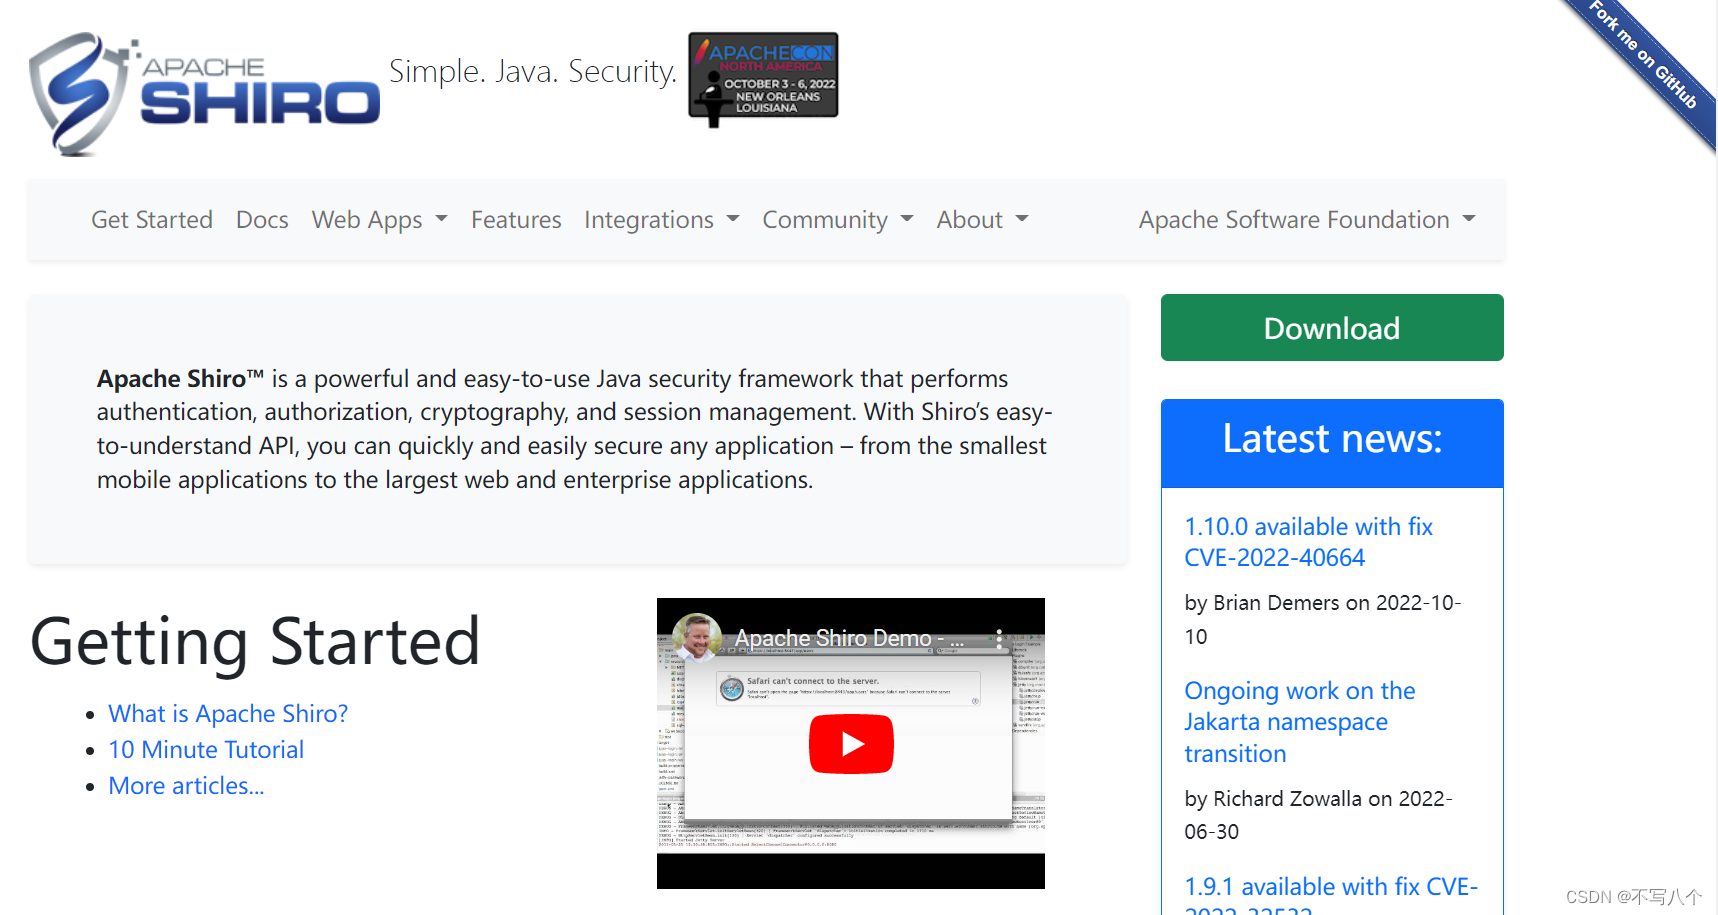This screenshot has height=915, width=1718.
Task: Click the by Brian Demers byline
Action: [1322, 619]
